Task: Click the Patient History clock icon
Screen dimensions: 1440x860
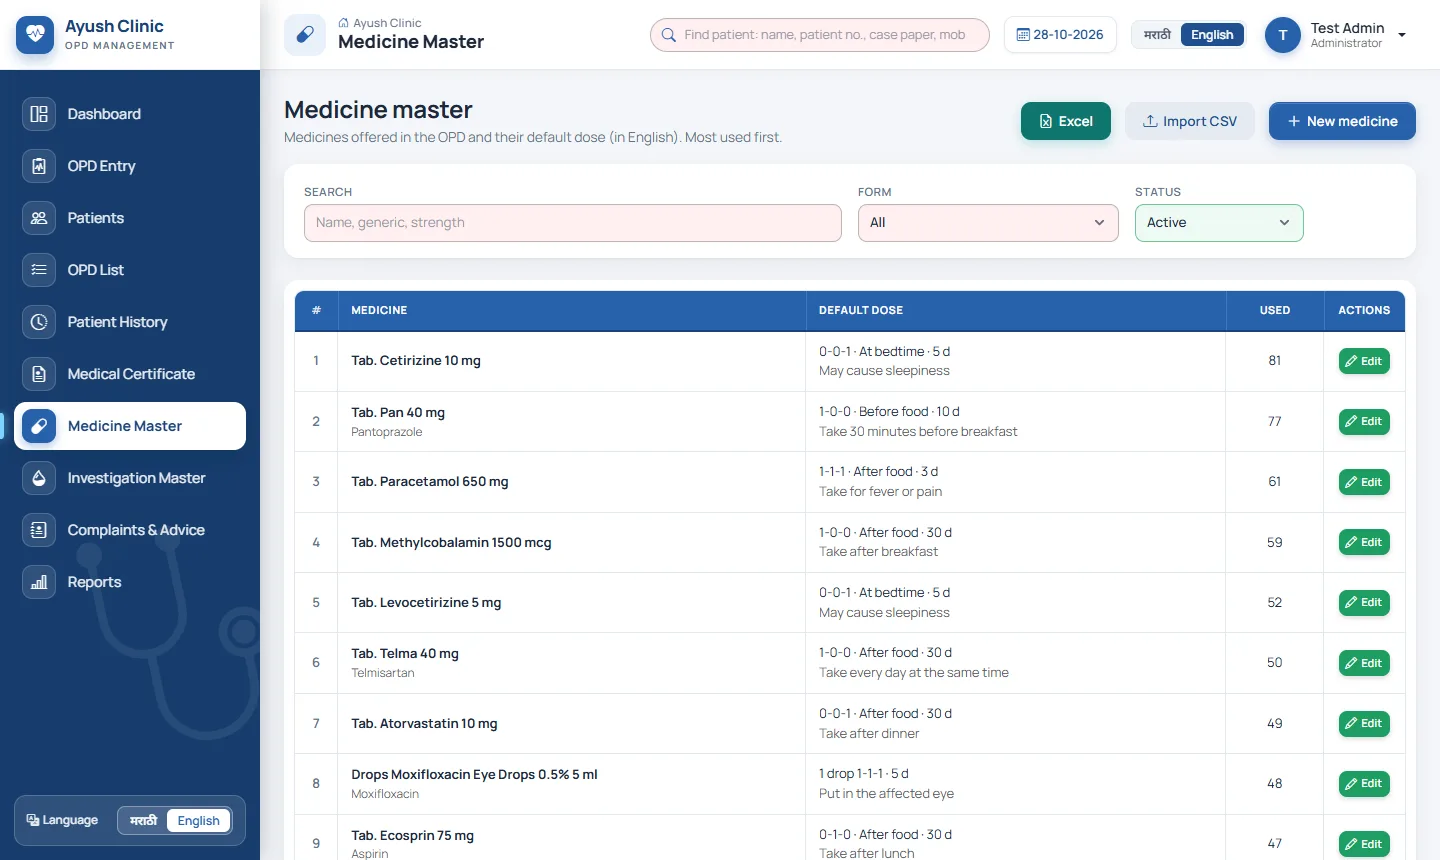Action: coord(39,322)
